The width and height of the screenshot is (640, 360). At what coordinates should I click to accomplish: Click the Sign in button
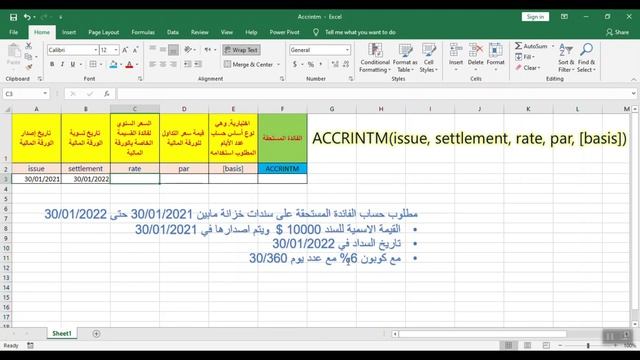pyautogui.click(x=535, y=17)
